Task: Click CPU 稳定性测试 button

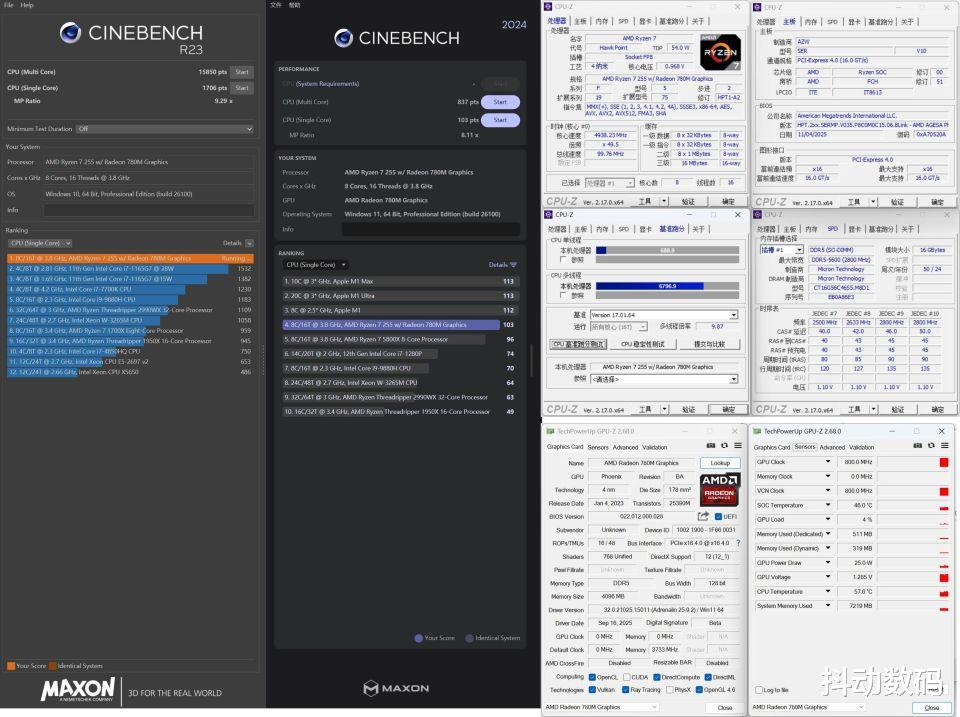Action: 642,344
